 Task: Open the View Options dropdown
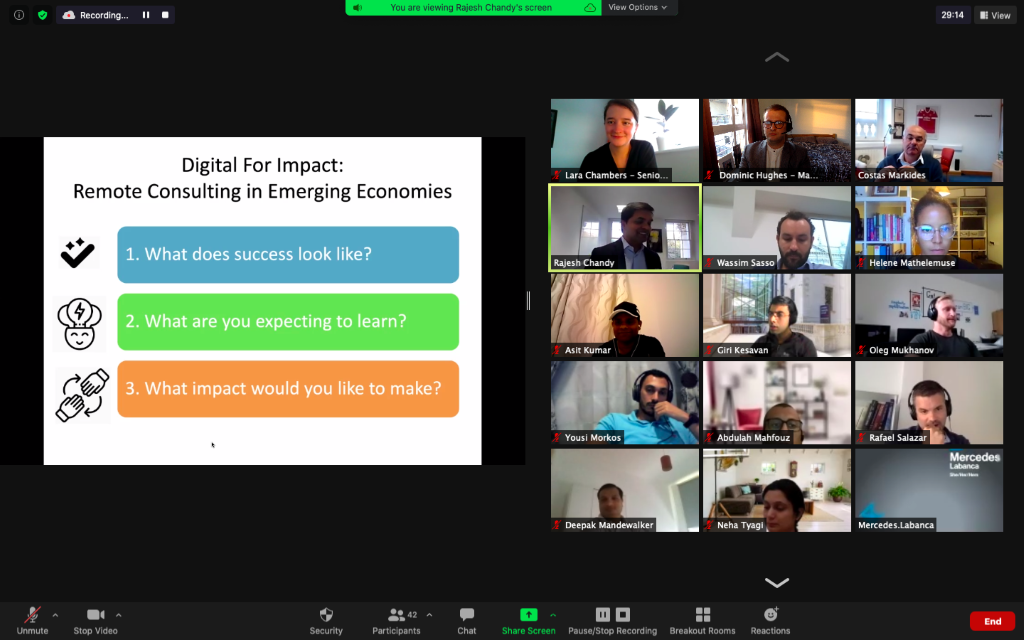pos(638,7)
